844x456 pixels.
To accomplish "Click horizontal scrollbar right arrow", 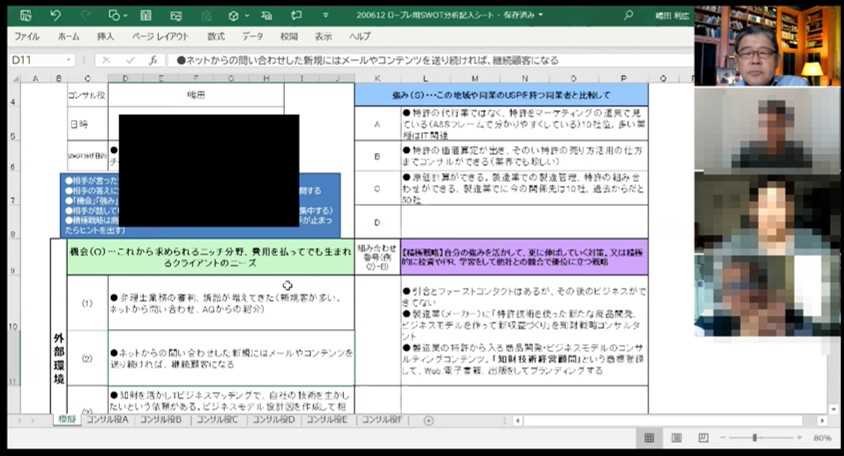I will coord(822,420).
